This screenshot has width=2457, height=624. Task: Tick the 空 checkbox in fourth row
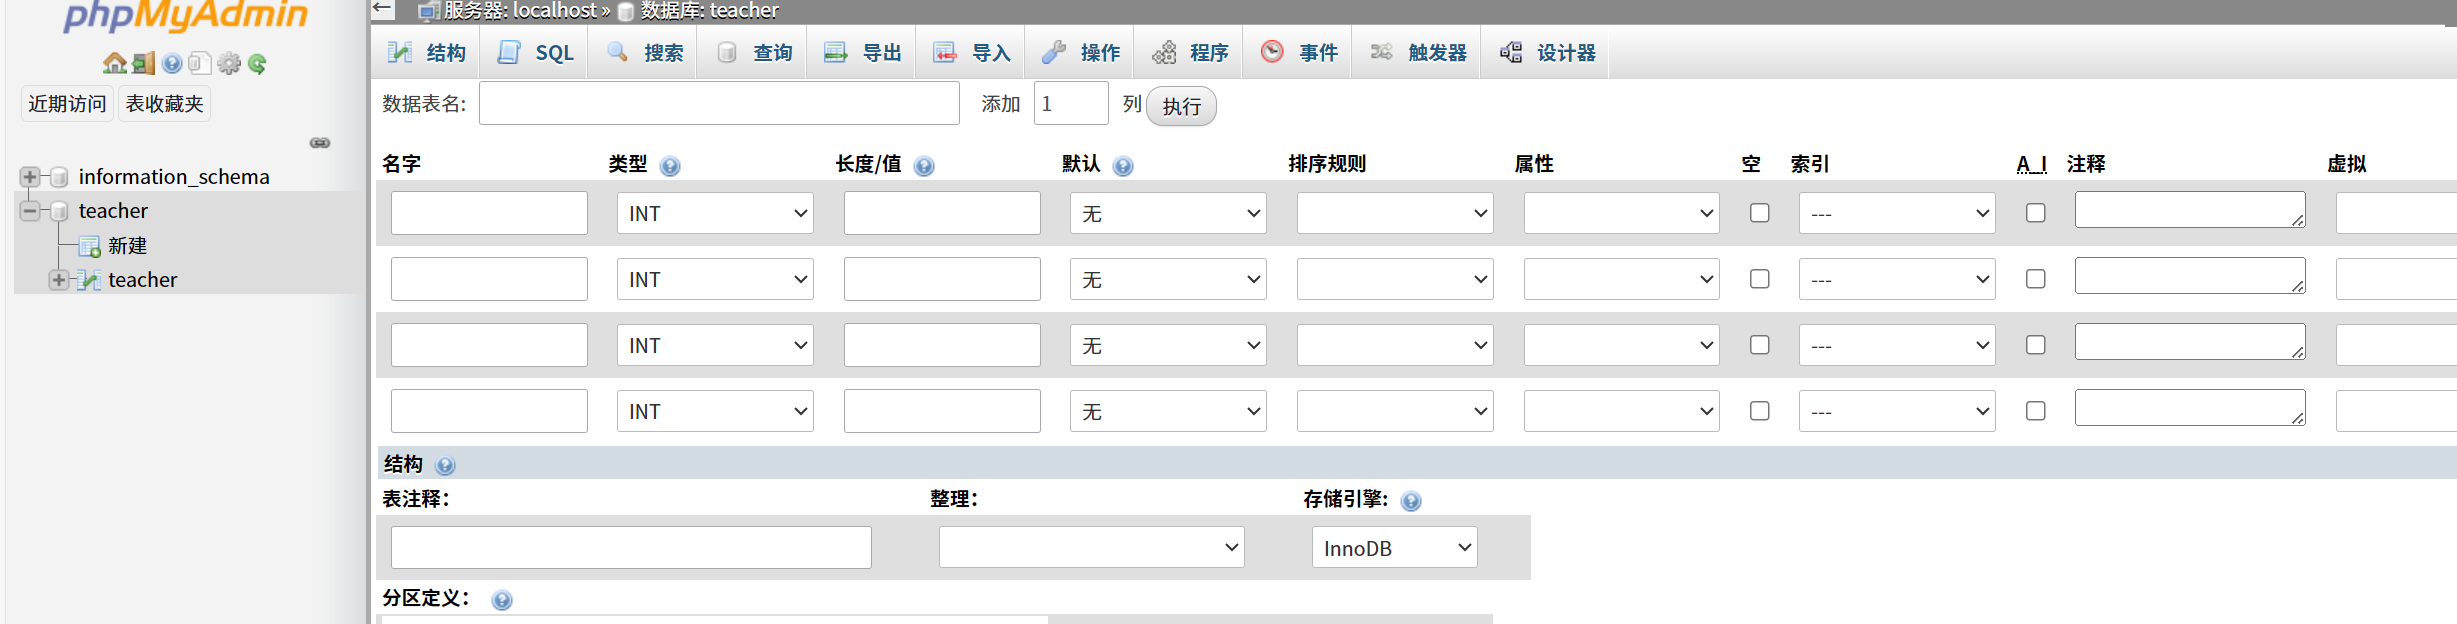tap(1759, 411)
